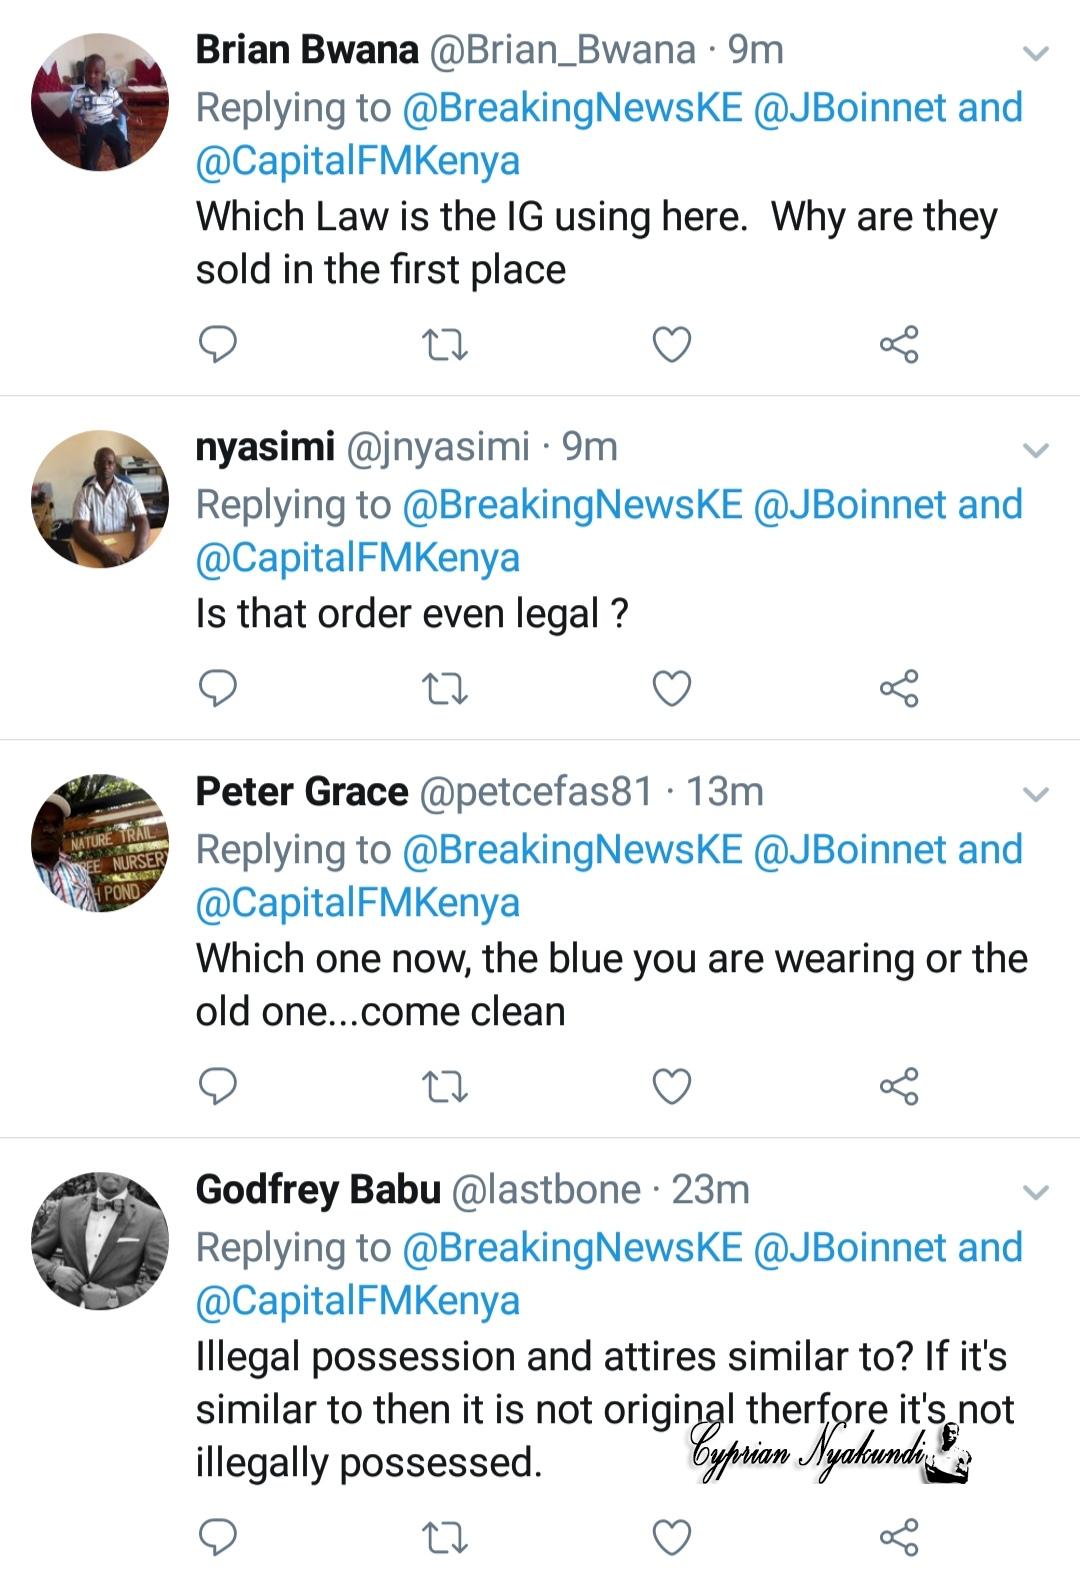This screenshot has height=1584, width=1080.
Task: Like Peter Grace's tweet
Action: click(x=671, y=1085)
